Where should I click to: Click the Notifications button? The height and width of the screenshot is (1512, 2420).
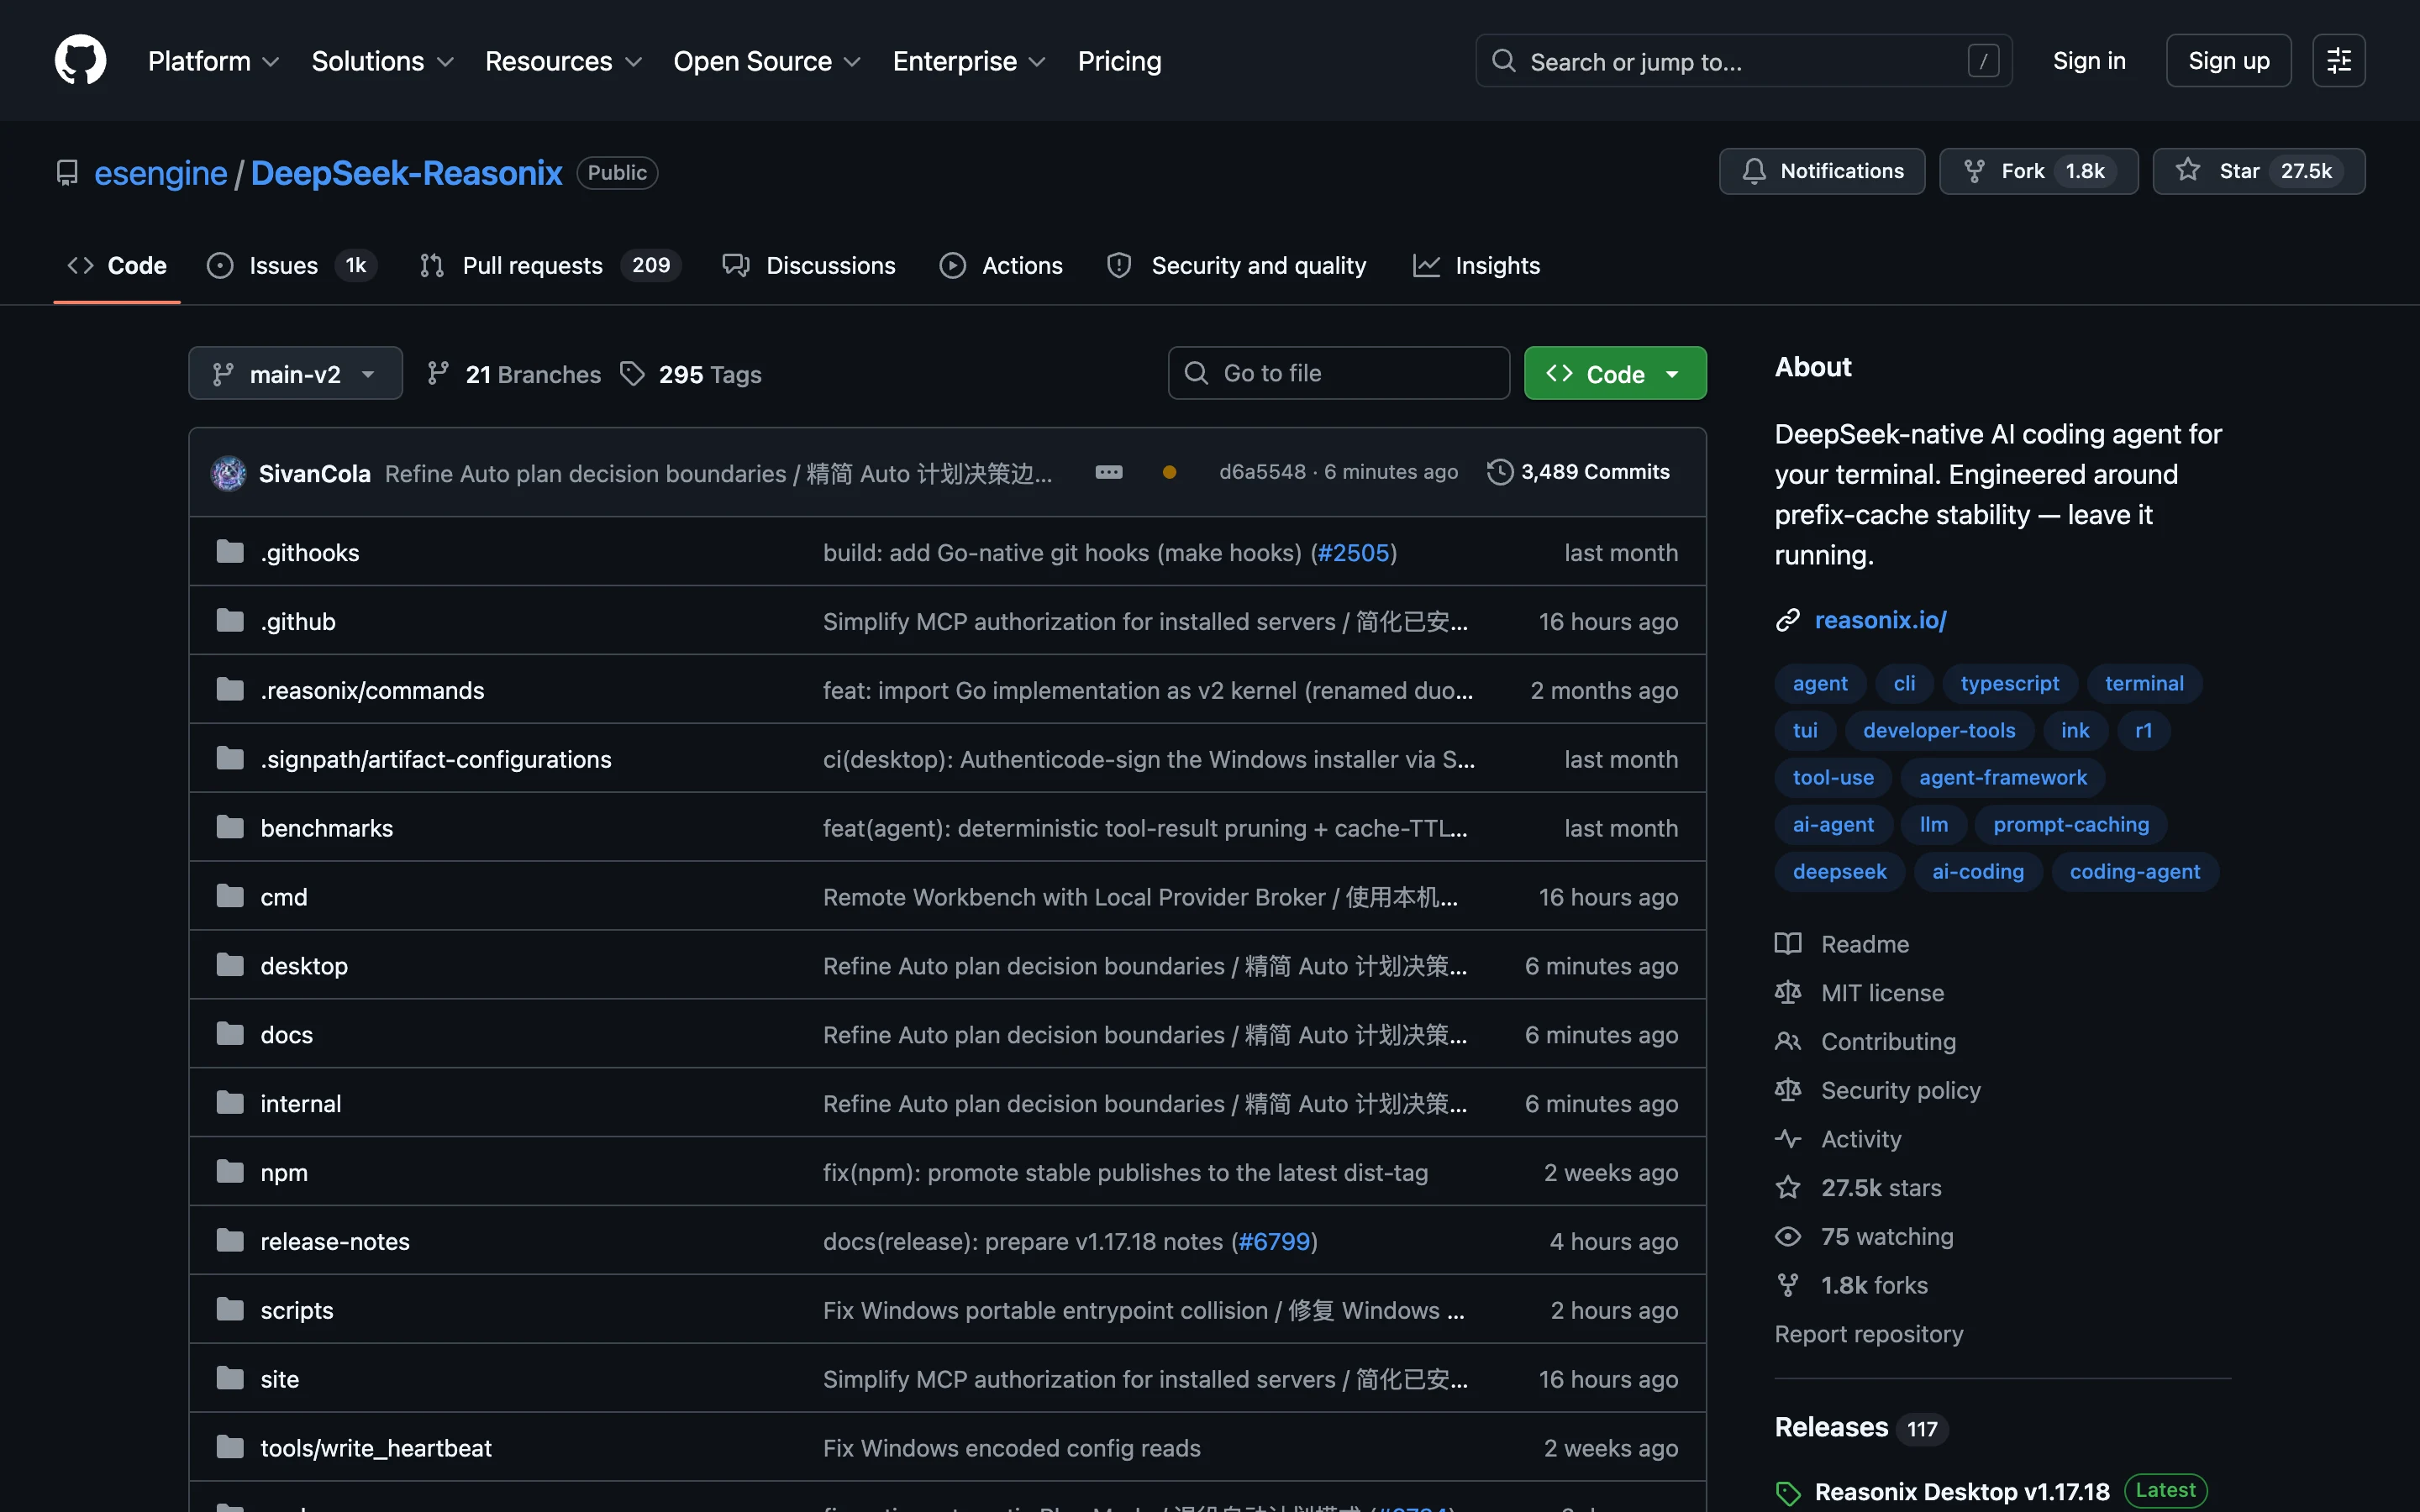pyautogui.click(x=1822, y=171)
